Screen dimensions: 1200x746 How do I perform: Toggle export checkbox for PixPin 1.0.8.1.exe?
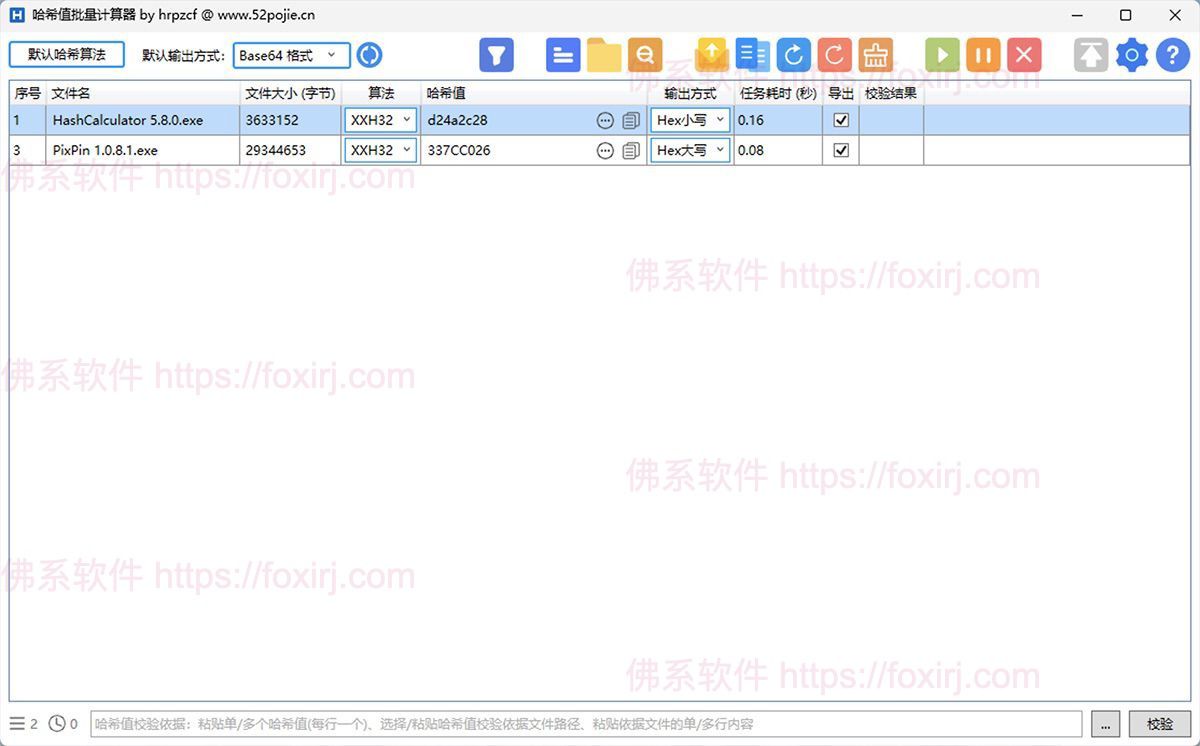click(x=841, y=150)
